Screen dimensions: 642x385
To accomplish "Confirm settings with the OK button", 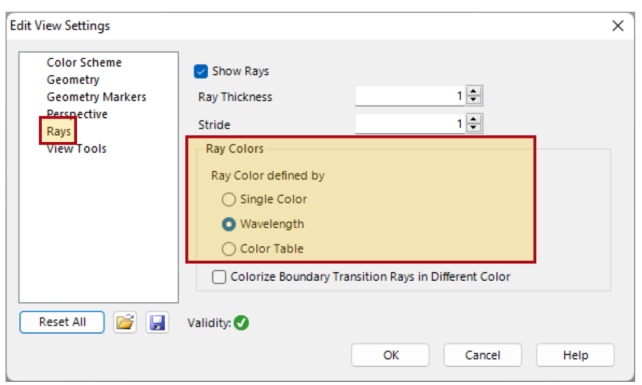I will (x=390, y=355).
